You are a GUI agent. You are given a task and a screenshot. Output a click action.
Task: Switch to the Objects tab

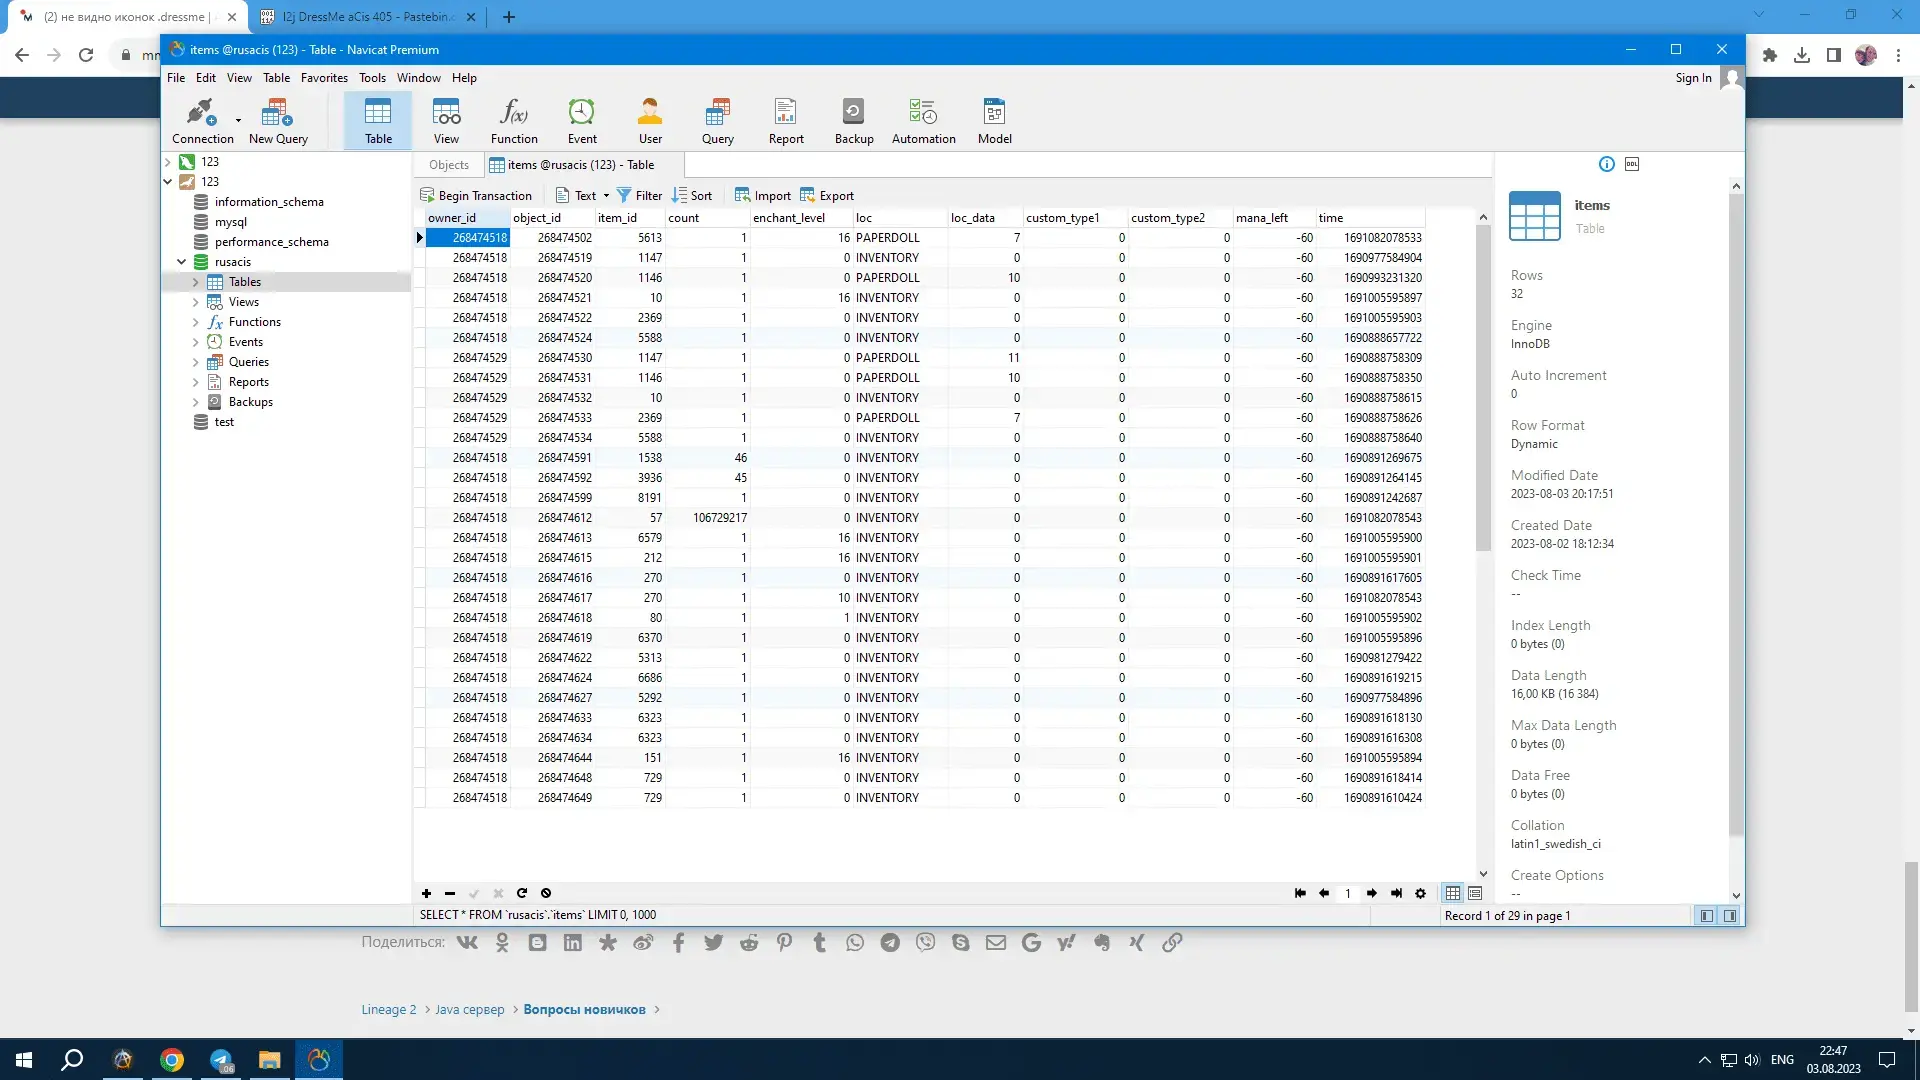click(448, 164)
